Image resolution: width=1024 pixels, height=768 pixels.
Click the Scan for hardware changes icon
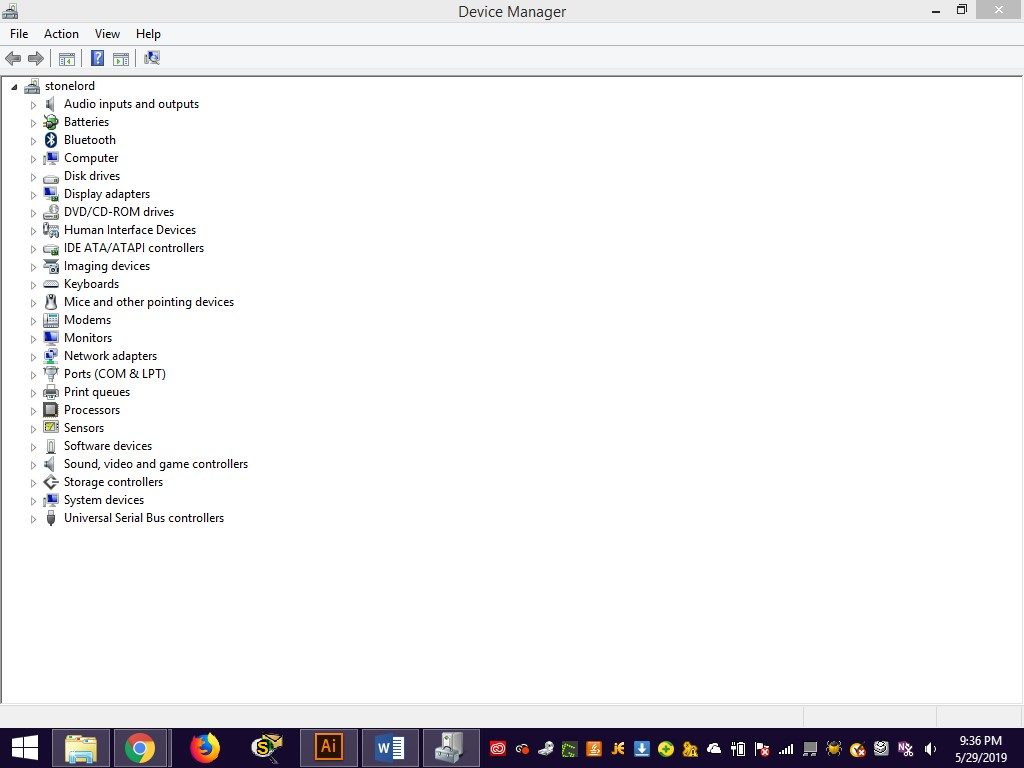click(x=152, y=59)
